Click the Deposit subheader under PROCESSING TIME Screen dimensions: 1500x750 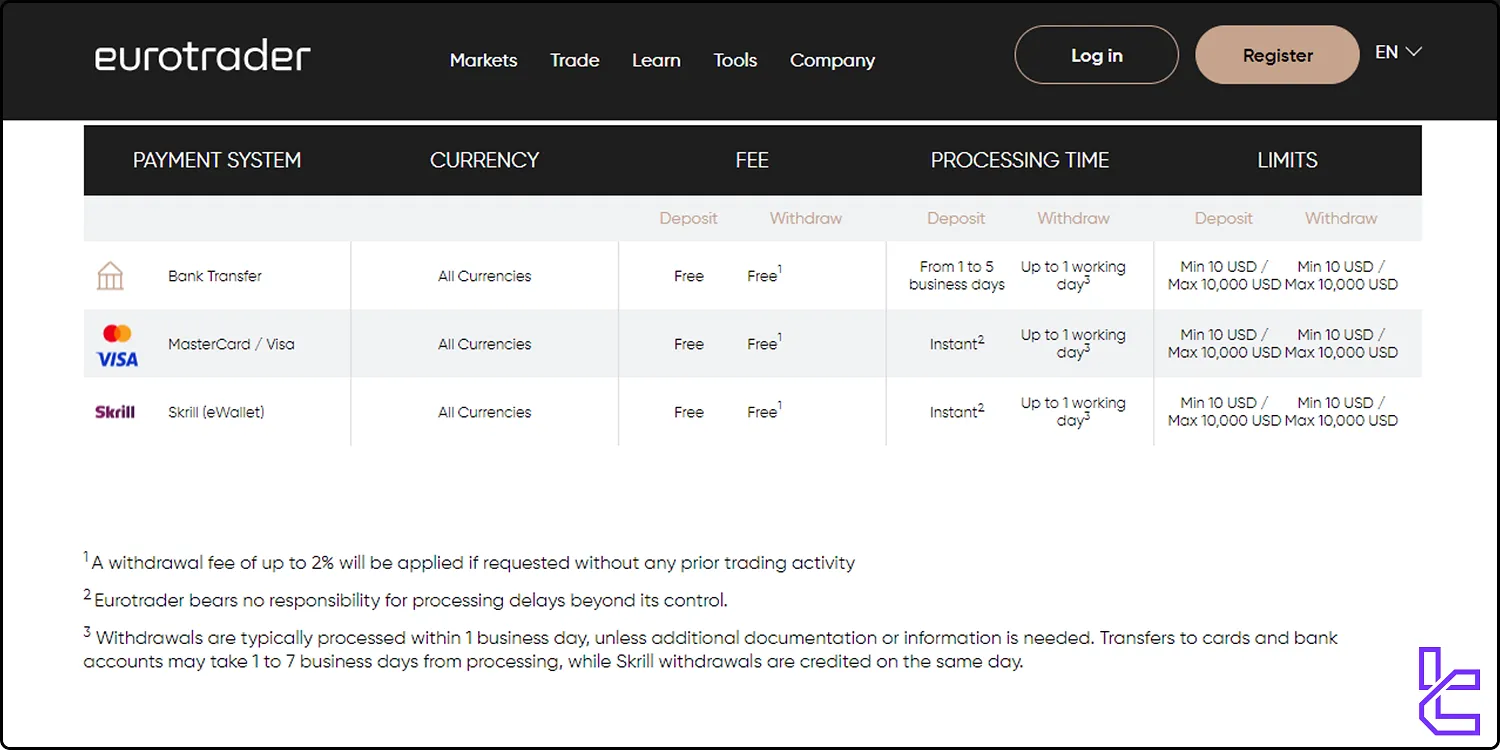[x=956, y=218]
